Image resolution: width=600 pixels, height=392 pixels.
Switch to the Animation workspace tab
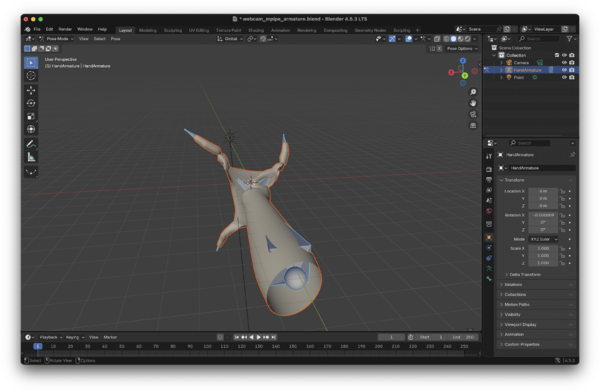click(x=280, y=30)
